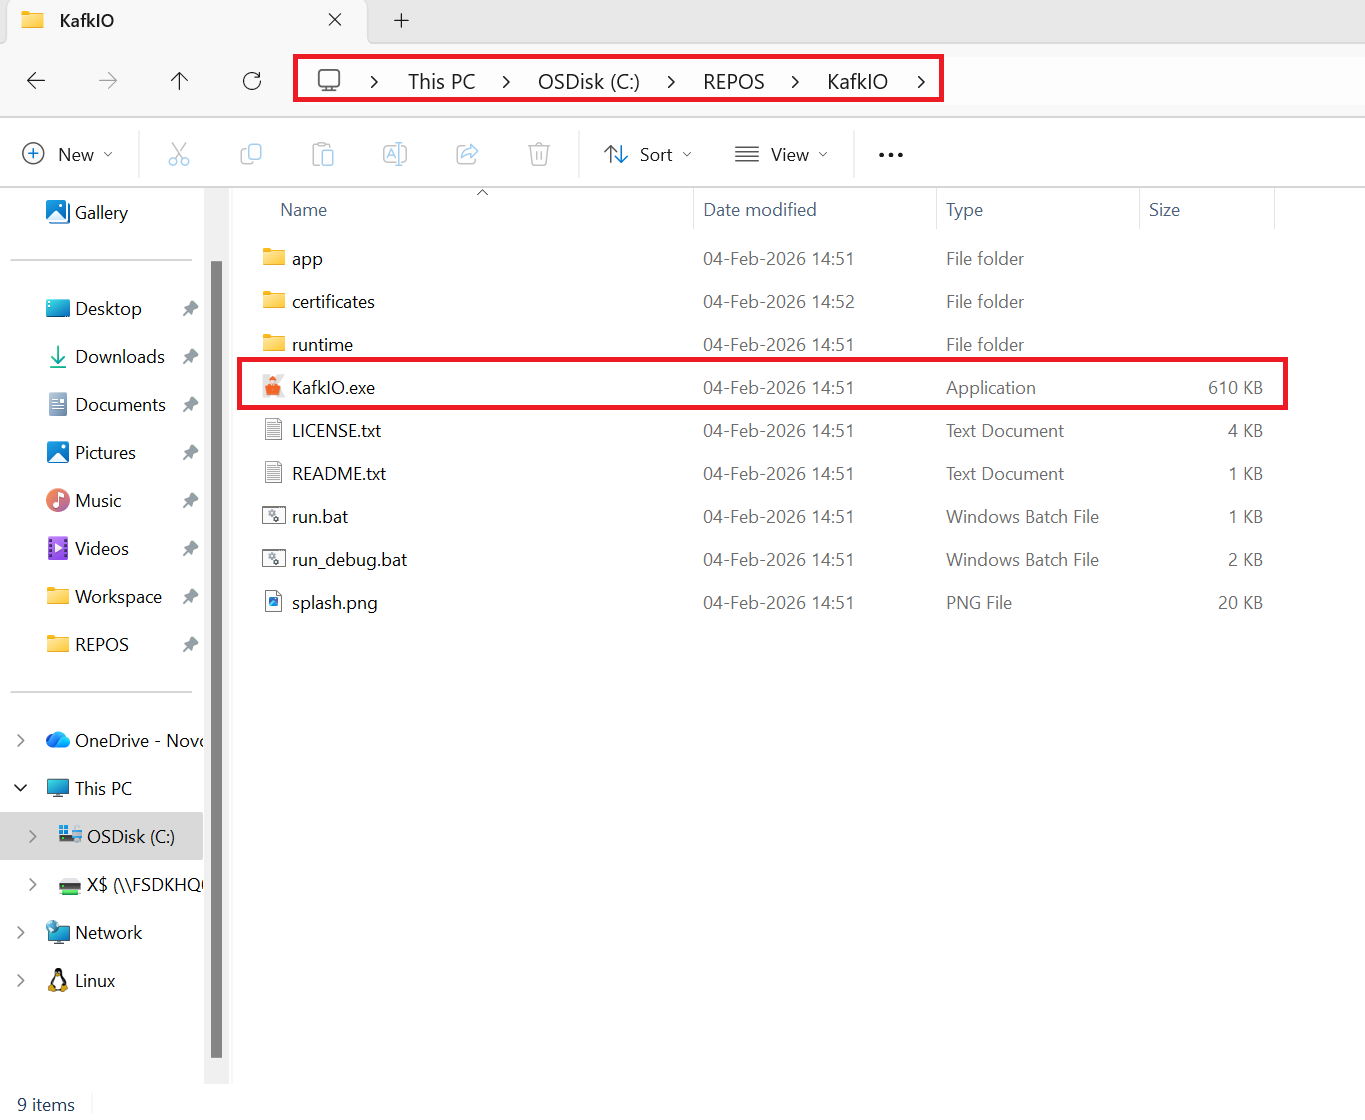The image size is (1365, 1120).
Task: Open the New dropdown menu
Action: click(x=68, y=154)
